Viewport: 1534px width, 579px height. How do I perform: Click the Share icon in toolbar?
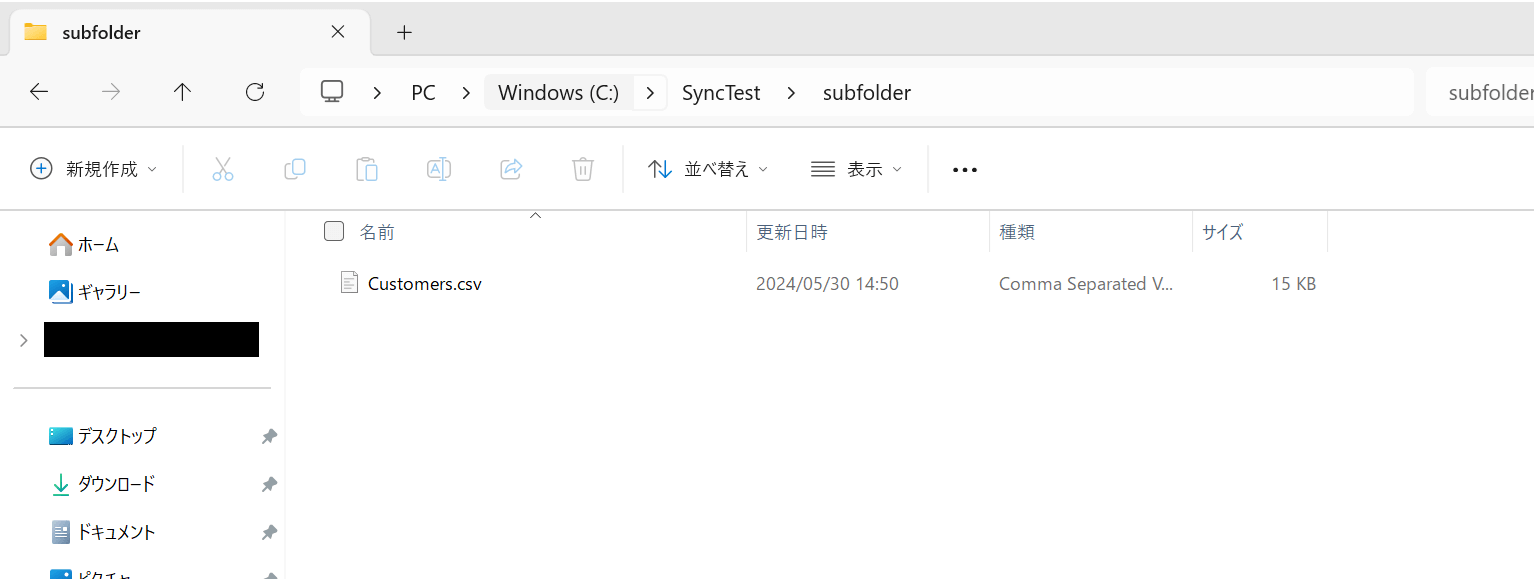click(511, 169)
